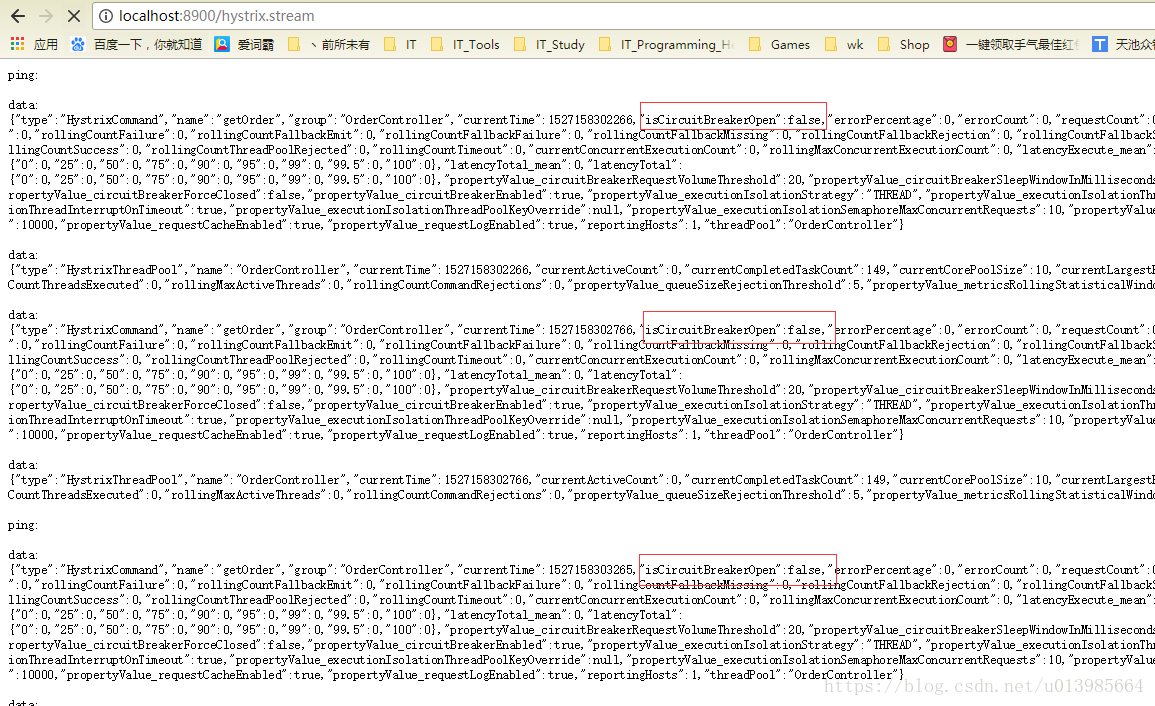This screenshot has height=706, width=1155.
Task: Open the 应用 apps bookmark label
Action: point(46,44)
